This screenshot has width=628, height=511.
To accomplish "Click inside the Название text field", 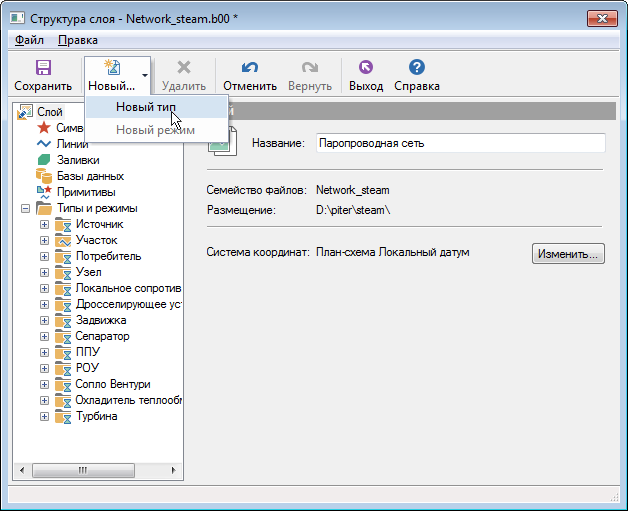I will point(460,143).
